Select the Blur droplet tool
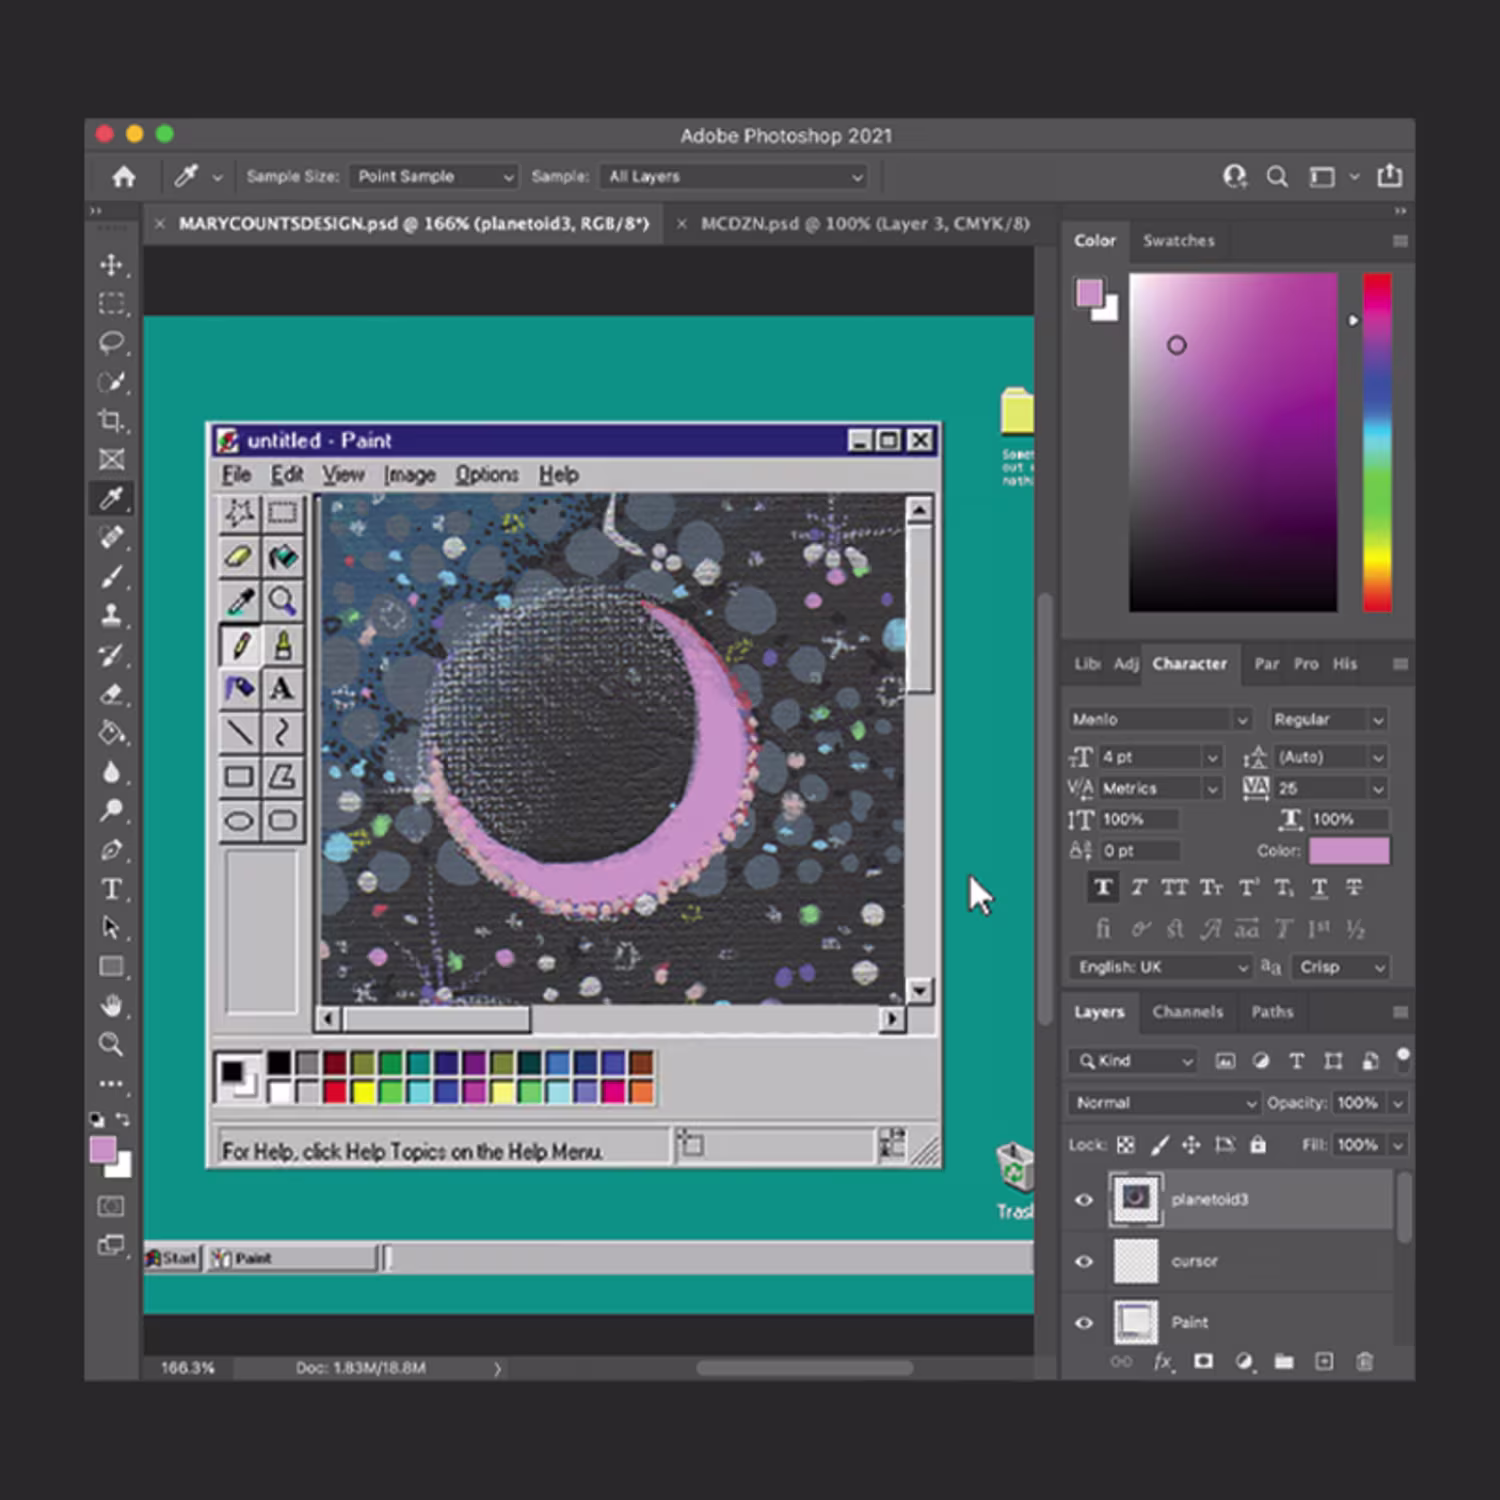This screenshot has width=1500, height=1500. coord(111,772)
